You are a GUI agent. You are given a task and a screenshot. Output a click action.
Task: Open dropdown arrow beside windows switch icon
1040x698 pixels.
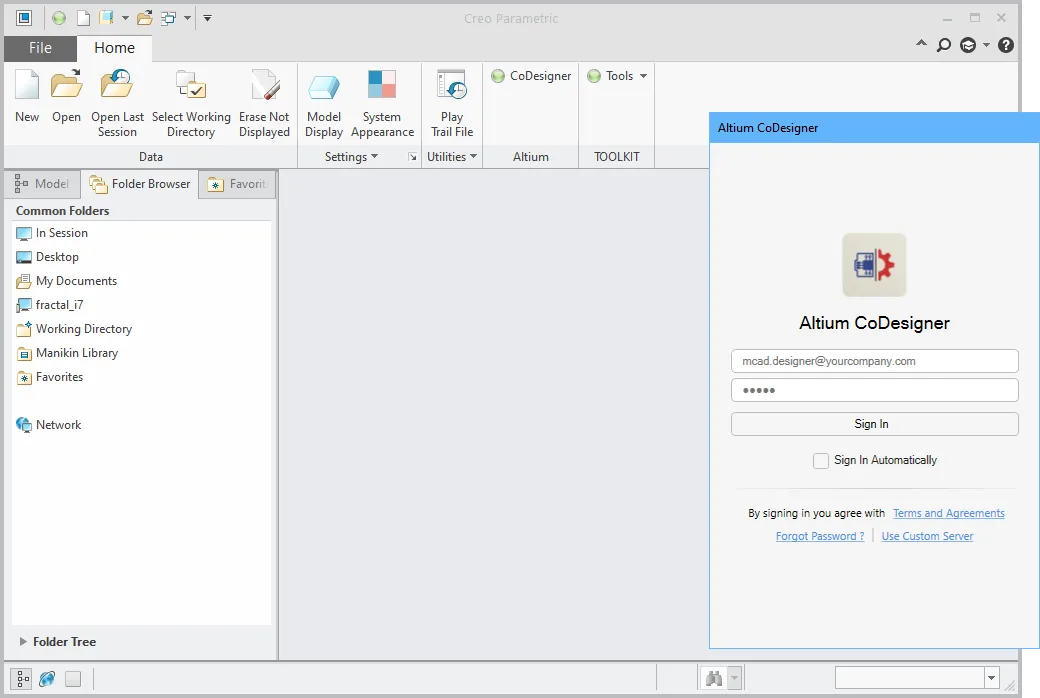pos(187,18)
